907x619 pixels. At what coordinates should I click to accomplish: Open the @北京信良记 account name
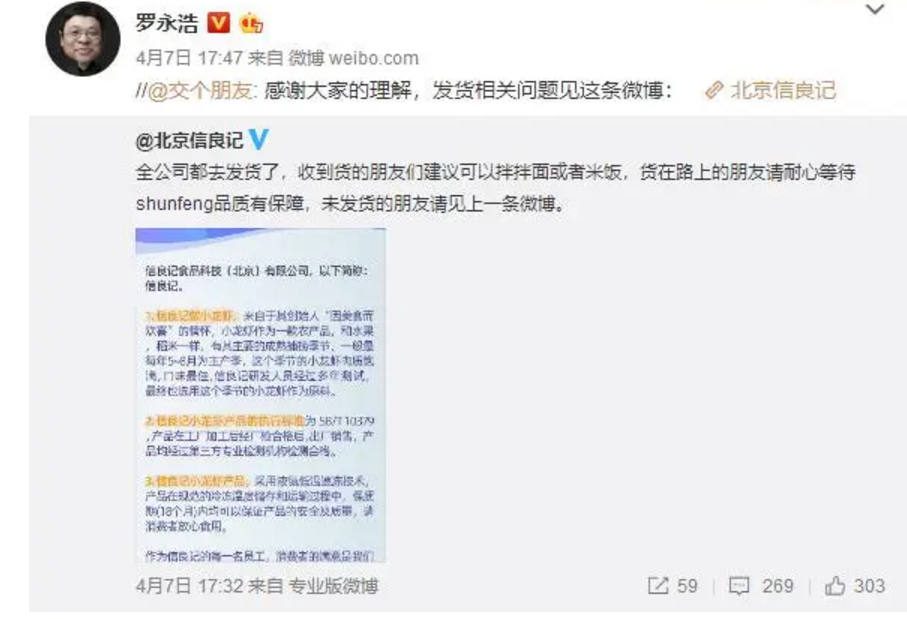point(189,141)
